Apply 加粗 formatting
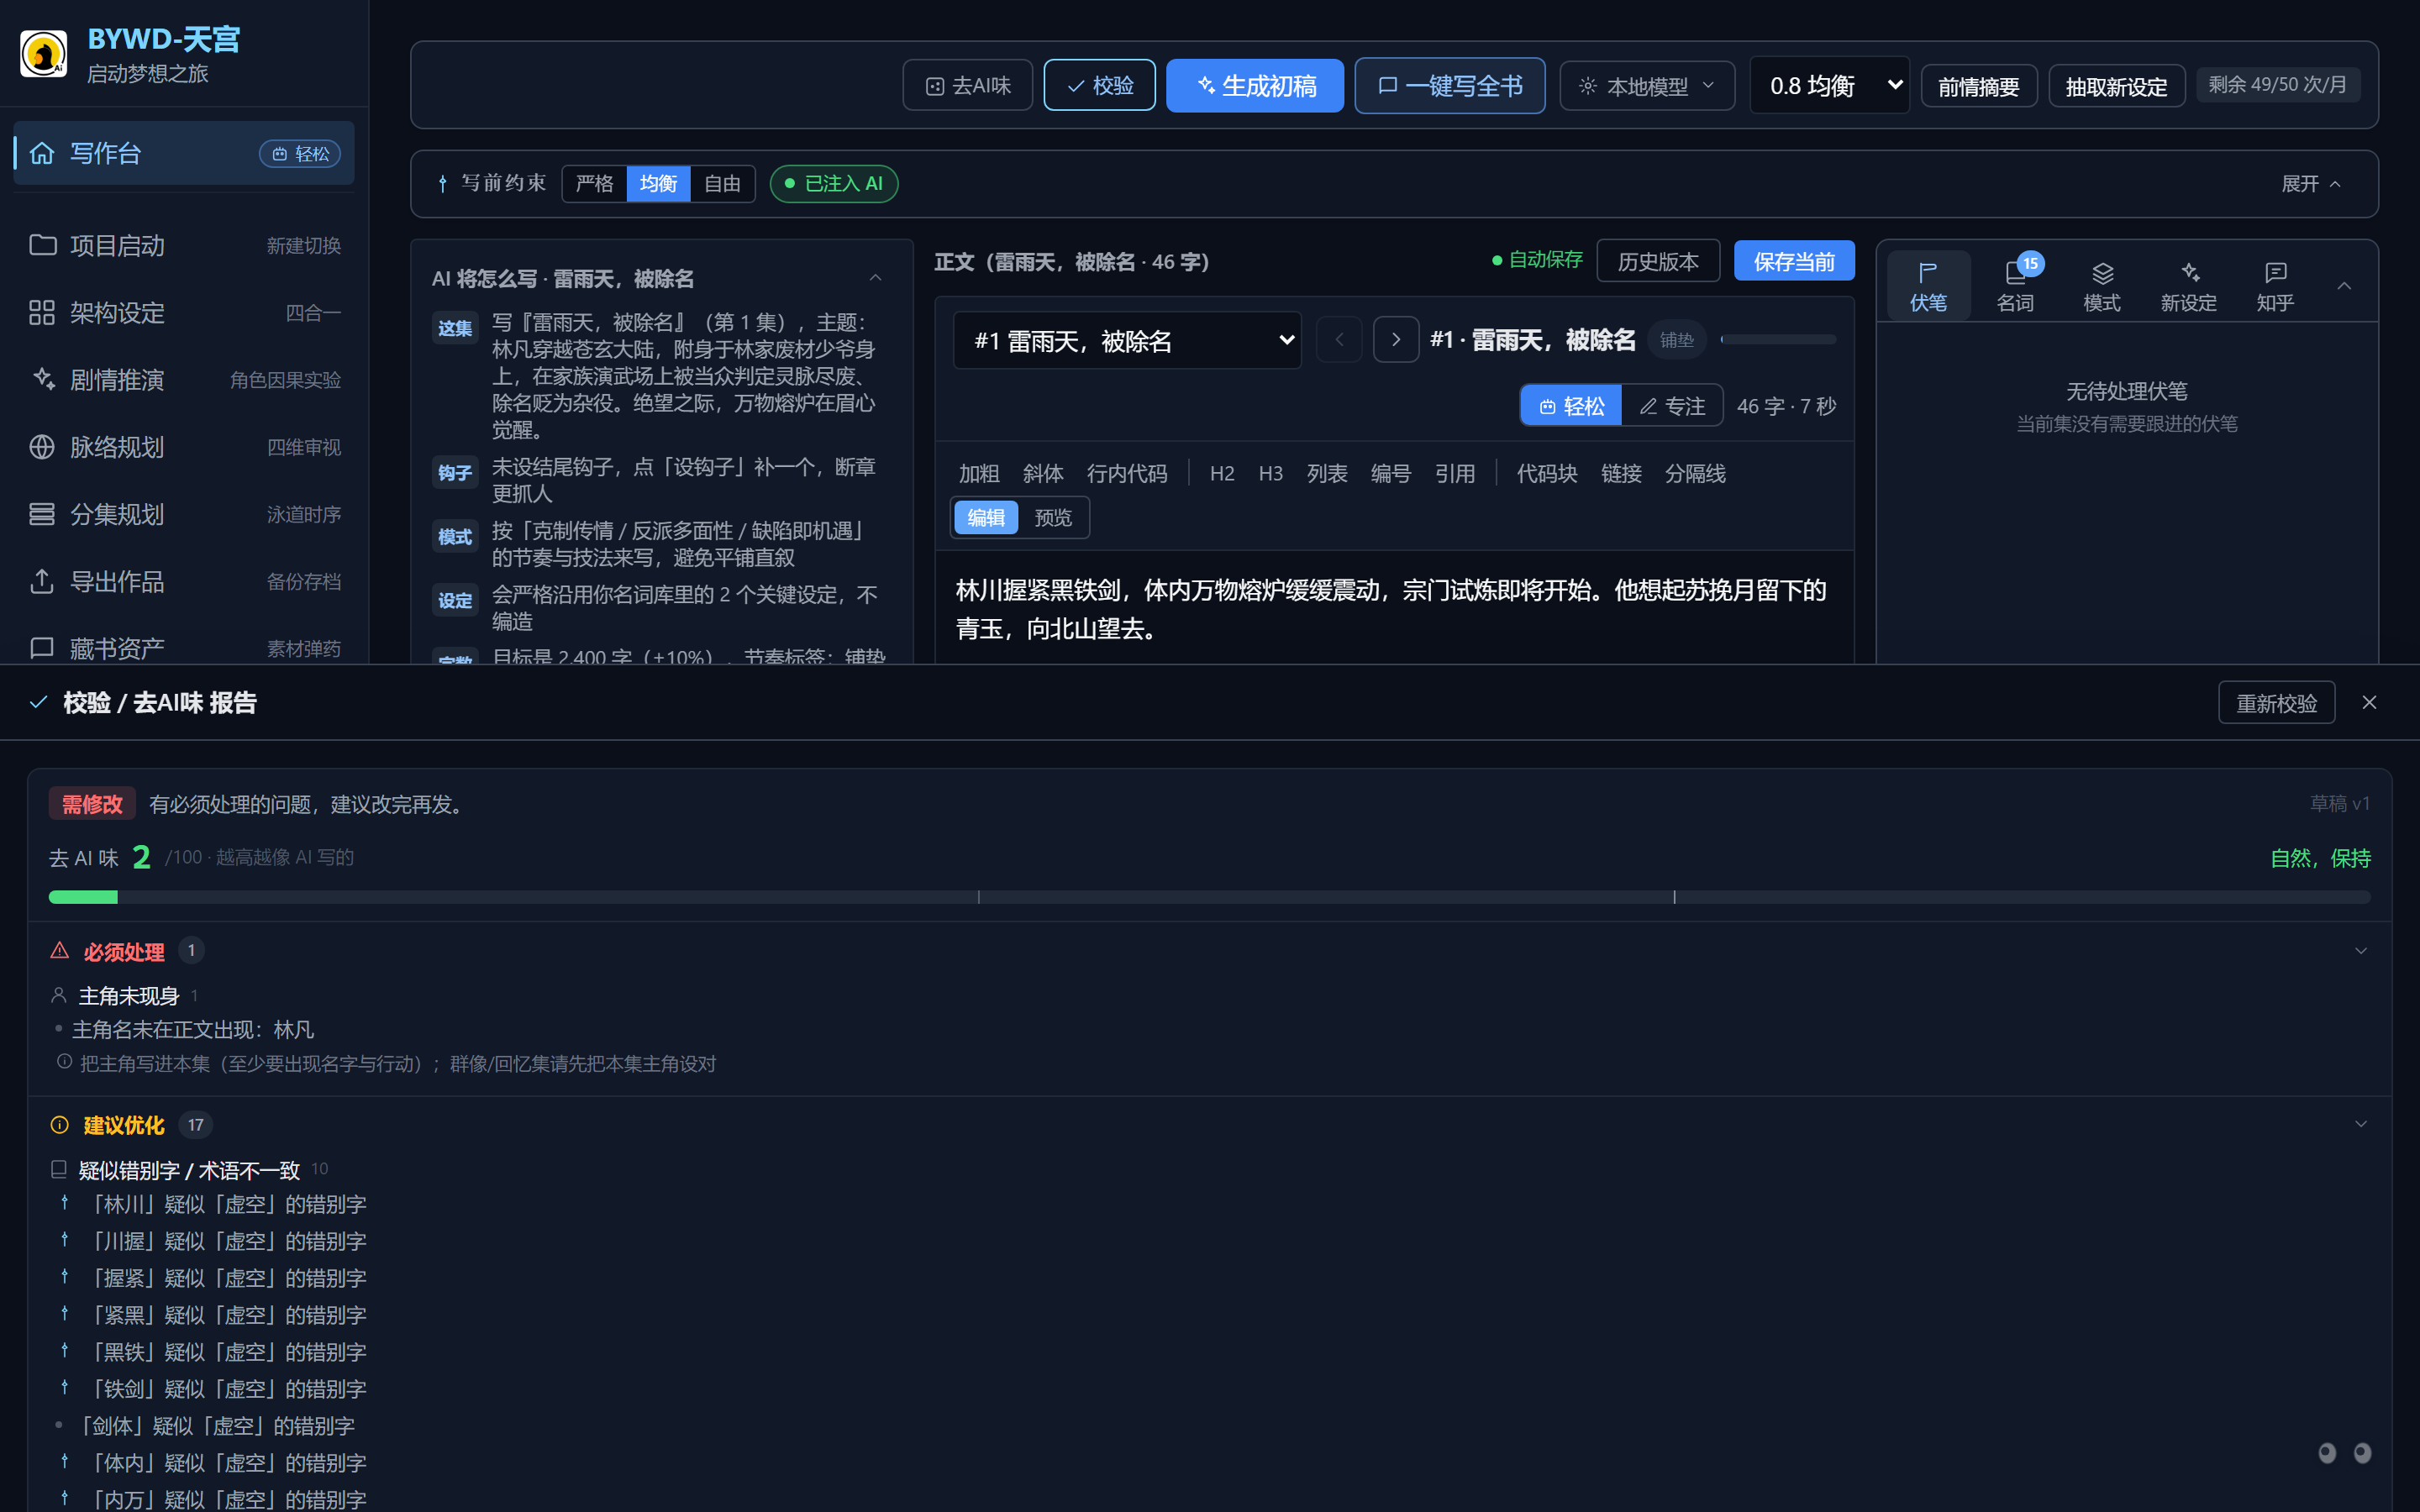Screen dimensions: 2420x1512 (979, 474)
